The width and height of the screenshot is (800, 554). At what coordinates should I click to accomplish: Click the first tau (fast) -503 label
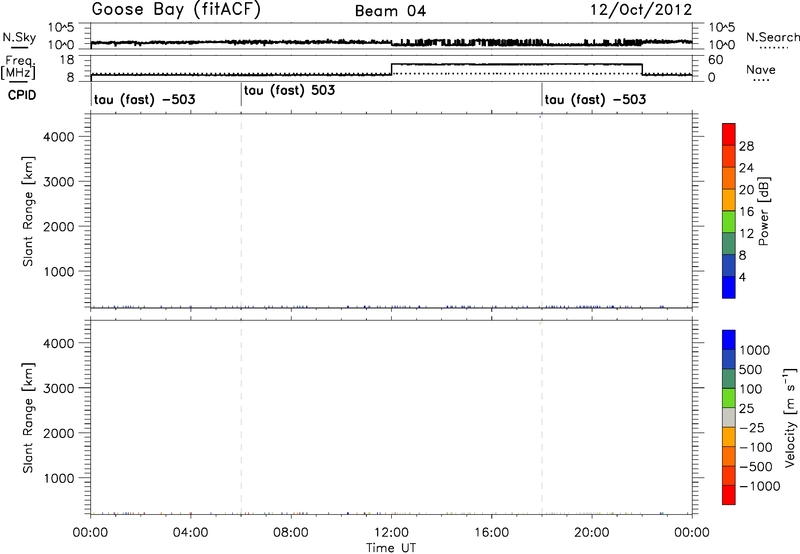click(144, 99)
